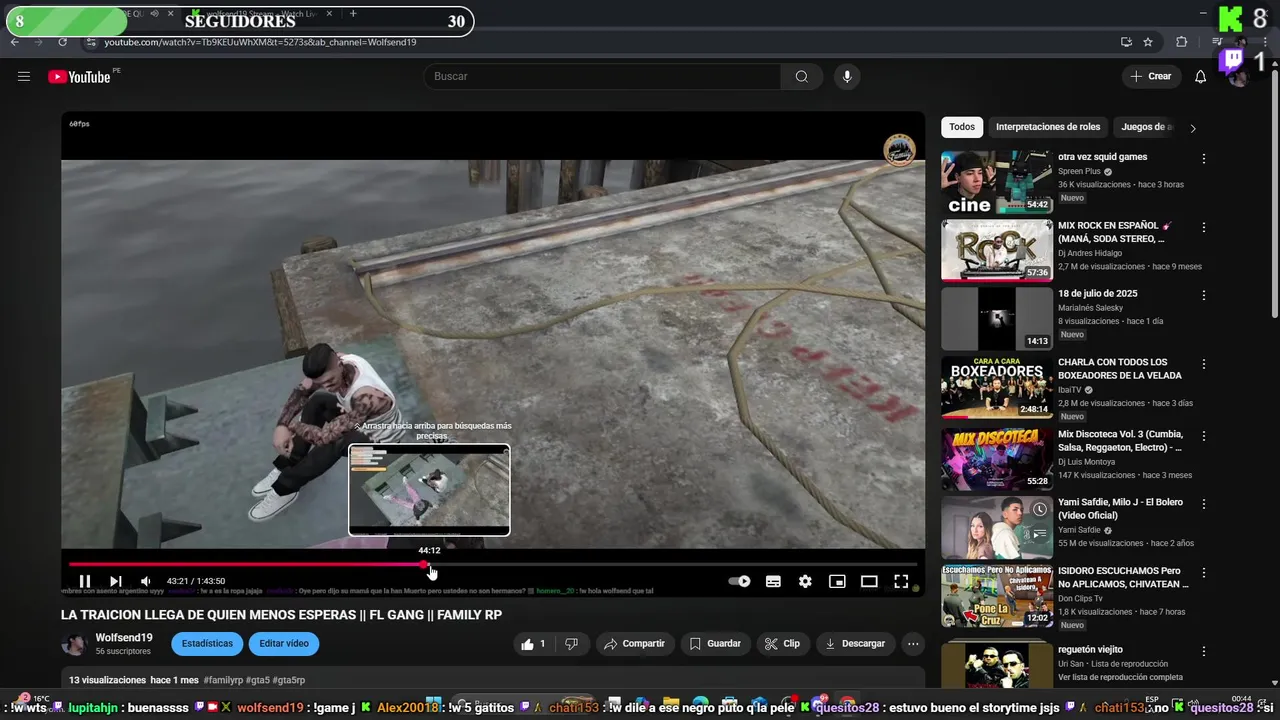The height and width of the screenshot is (720, 1280).
Task: Click Wolfsend19 channel avatar
Action: (74, 644)
